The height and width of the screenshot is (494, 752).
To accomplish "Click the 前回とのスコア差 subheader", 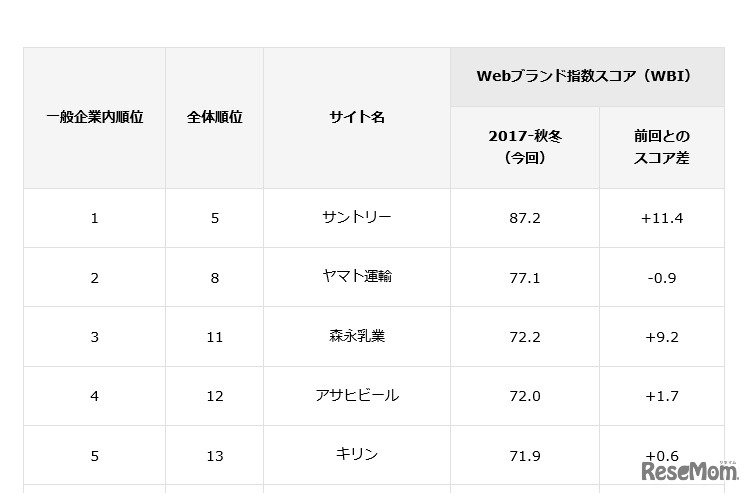I will [x=661, y=146].
